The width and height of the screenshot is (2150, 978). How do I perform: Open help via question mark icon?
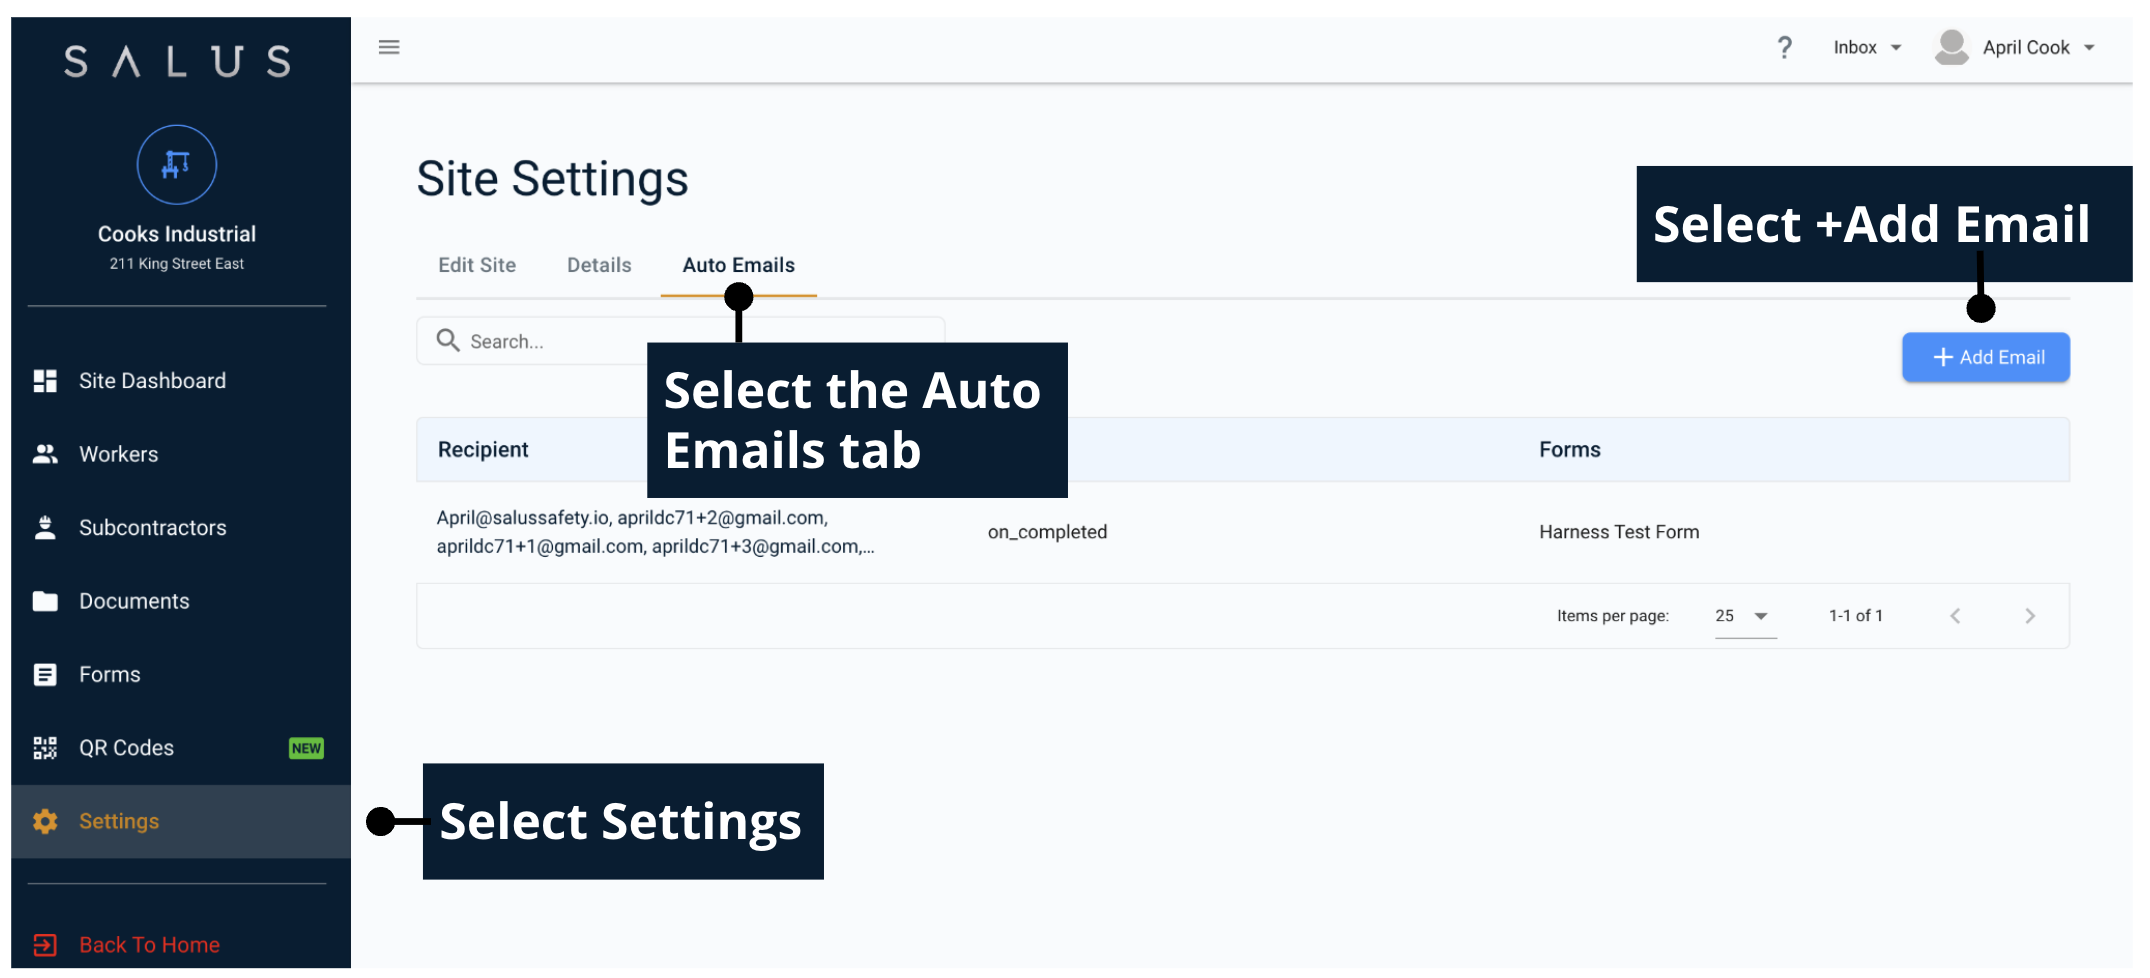click(1784, 47)
